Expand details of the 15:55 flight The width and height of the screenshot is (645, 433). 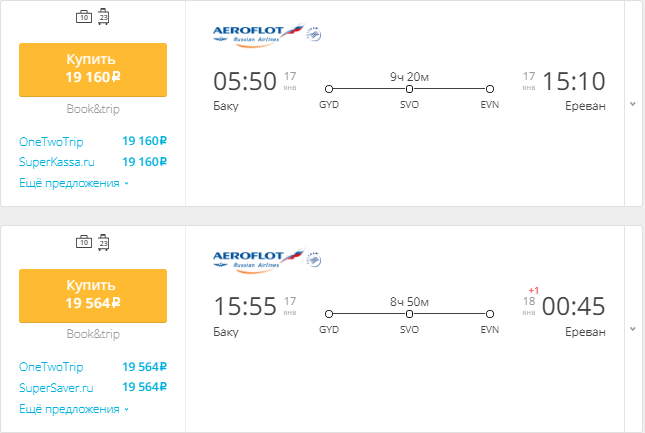631,329
